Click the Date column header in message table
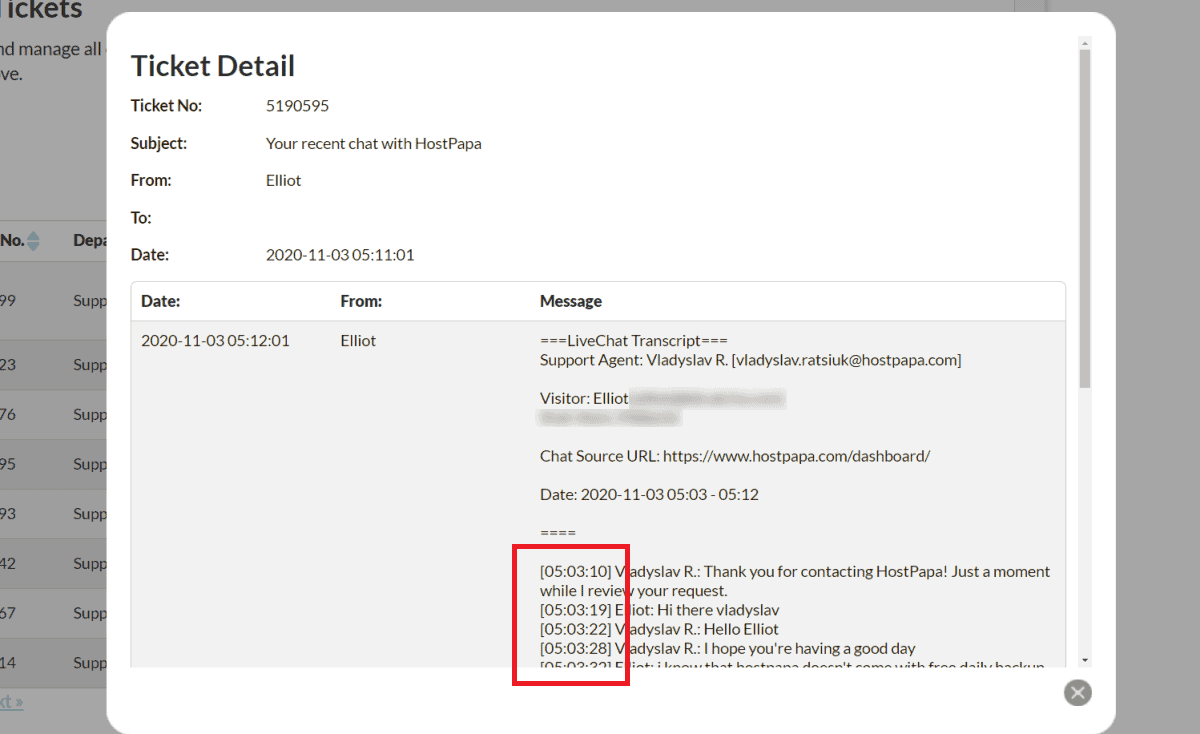This screenshot has height=734, width=1200. tap(160, 301)
